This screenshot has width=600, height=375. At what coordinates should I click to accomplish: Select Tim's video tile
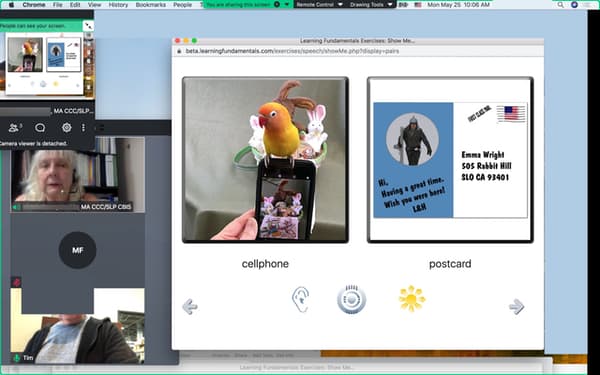(x=78, y=326)
